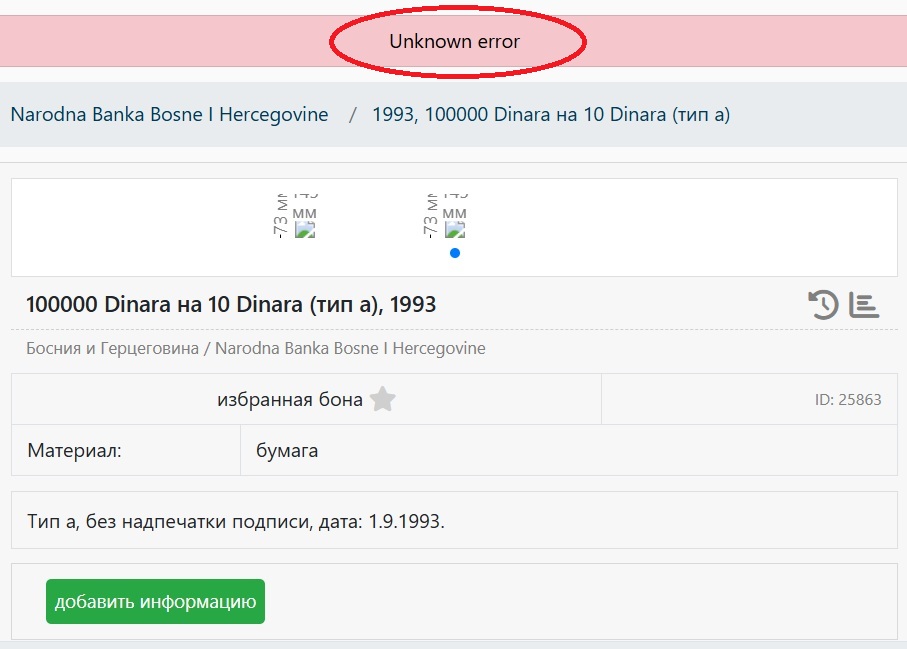Open 'Narodna Banka Bosne I Hercegovine' subtitle link
This screenshot has width=907, height=649.
pos(350,349)
